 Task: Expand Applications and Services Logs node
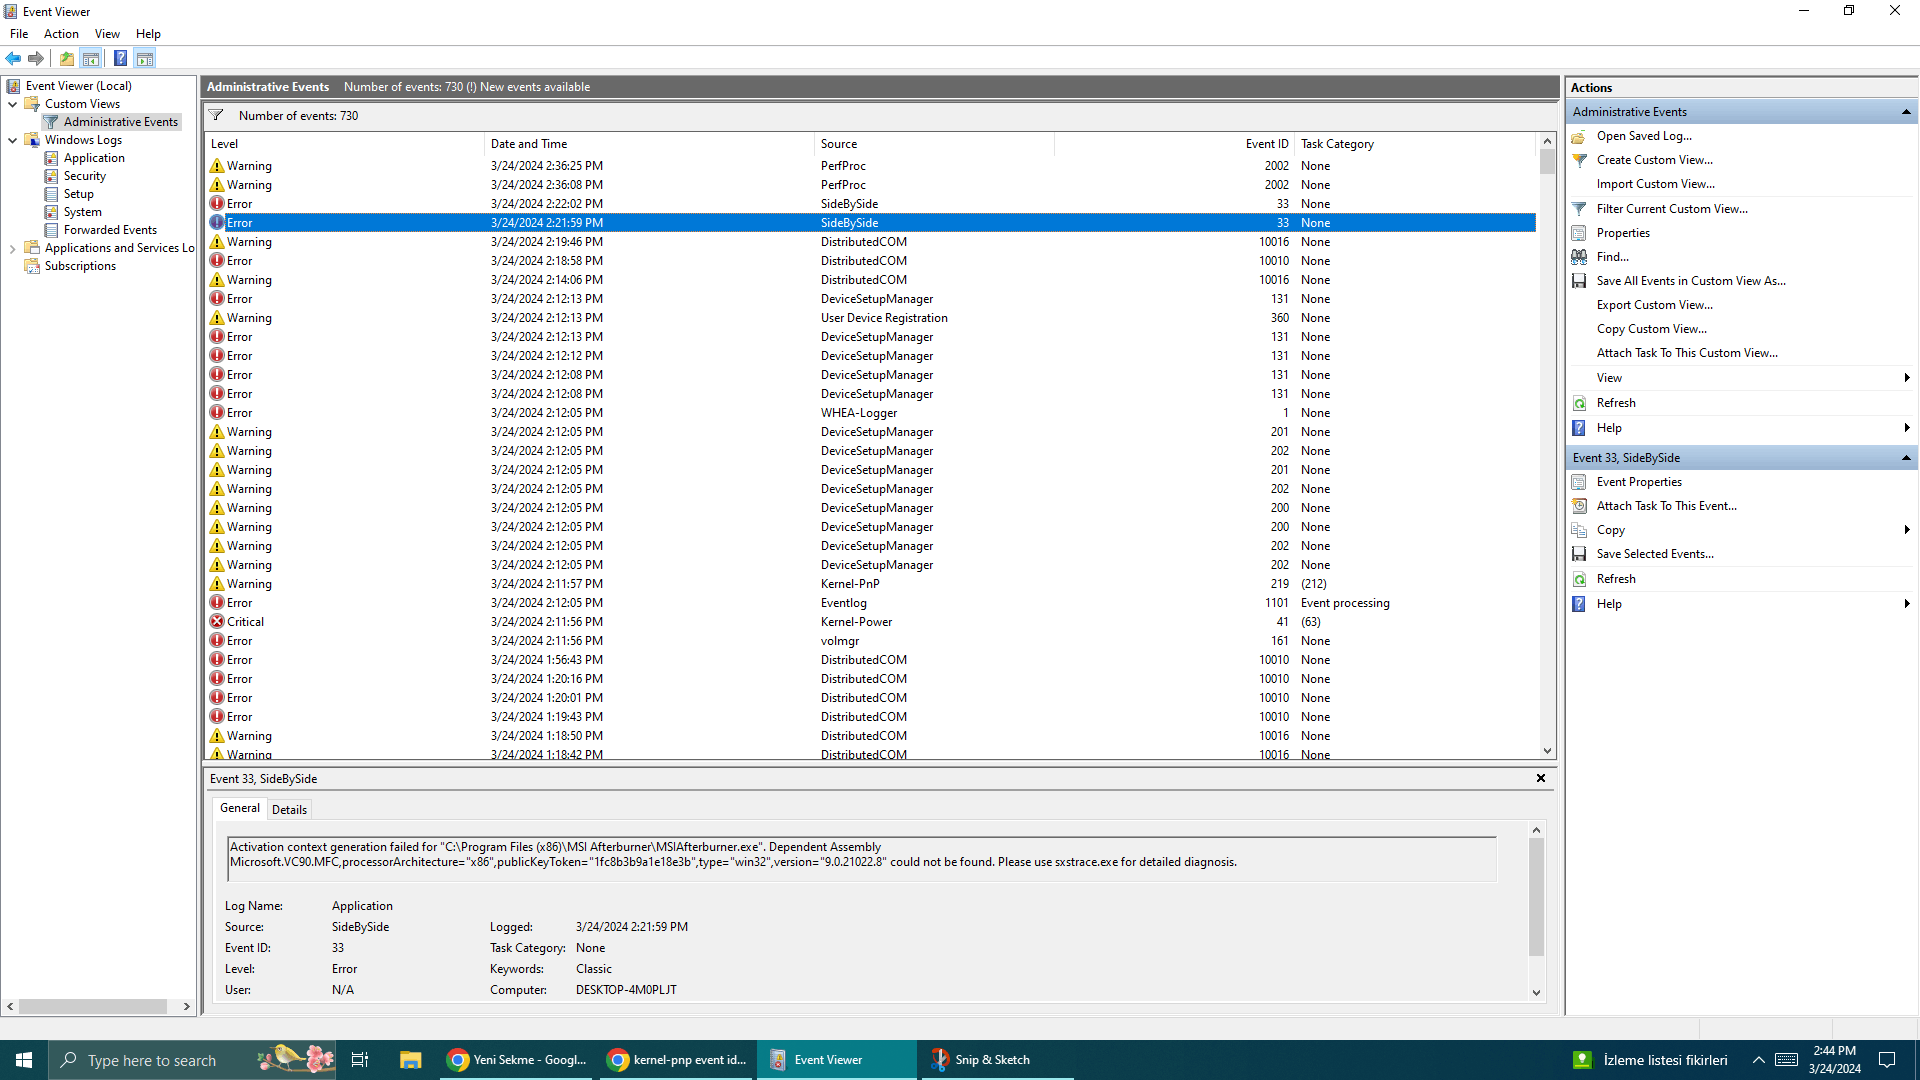click(x=12, y=248)
